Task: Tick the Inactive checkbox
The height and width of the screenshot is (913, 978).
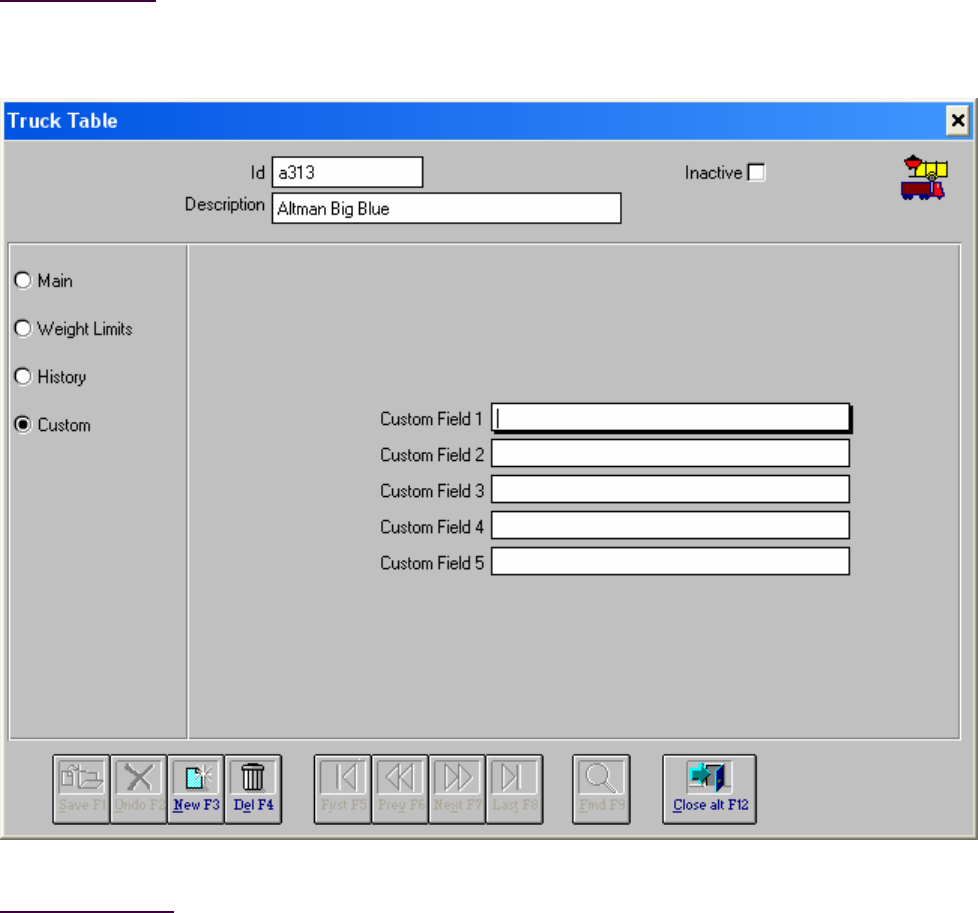Action: click(756, 173)
